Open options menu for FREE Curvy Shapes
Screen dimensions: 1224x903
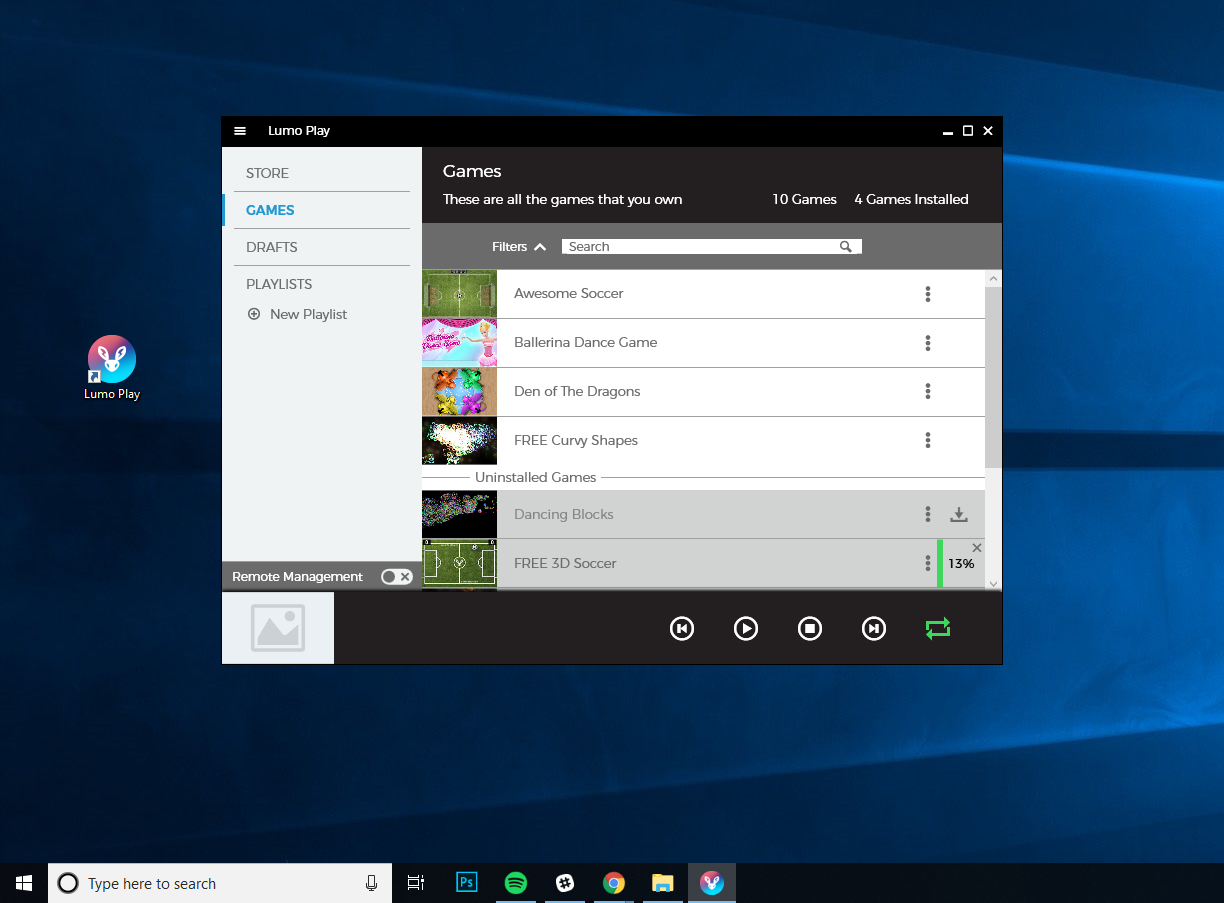928,441
